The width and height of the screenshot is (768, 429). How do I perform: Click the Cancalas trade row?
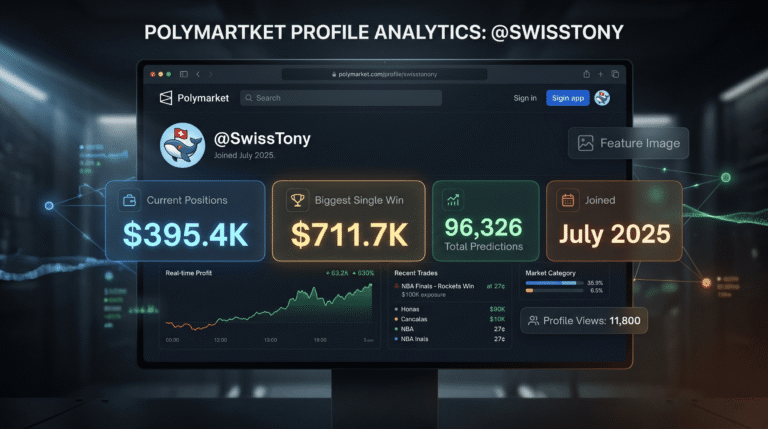tap(450, 319)
